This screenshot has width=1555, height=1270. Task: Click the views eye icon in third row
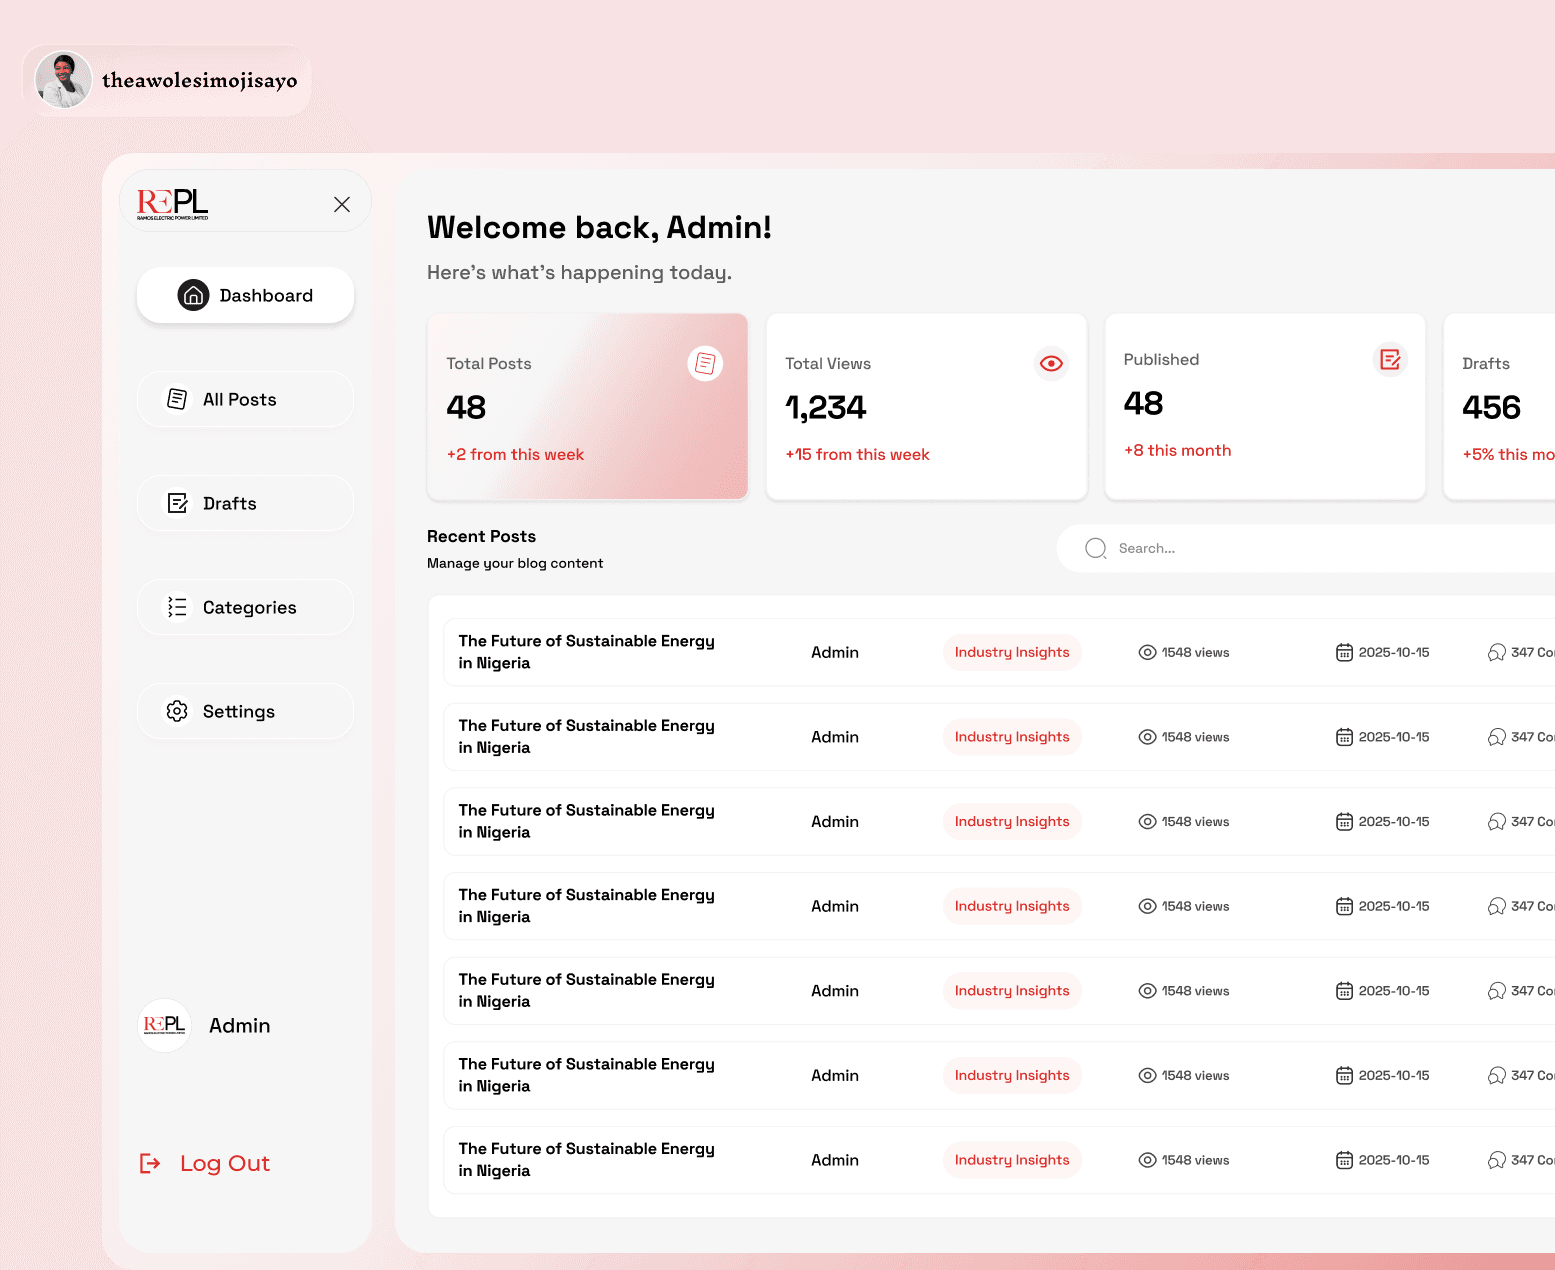point(1148,821)
